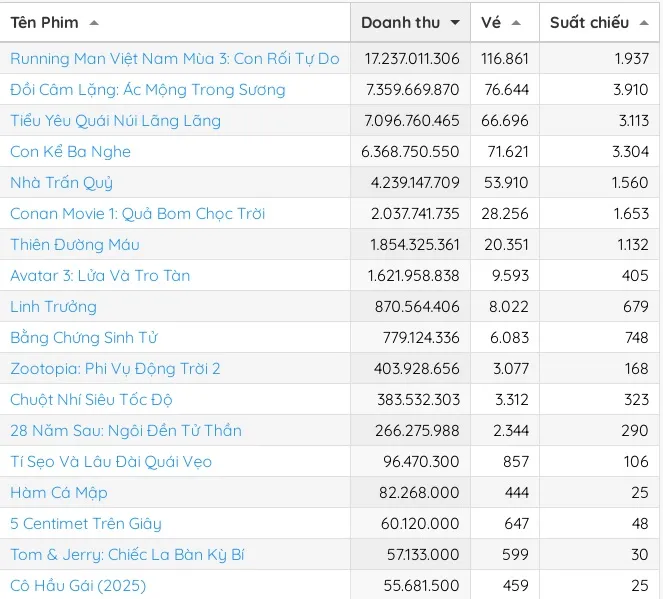Open Conan Movie 1: Quả Bom Chọc Trời
Image resolution: width=663 pixels, height=599 pixels.
137,214
